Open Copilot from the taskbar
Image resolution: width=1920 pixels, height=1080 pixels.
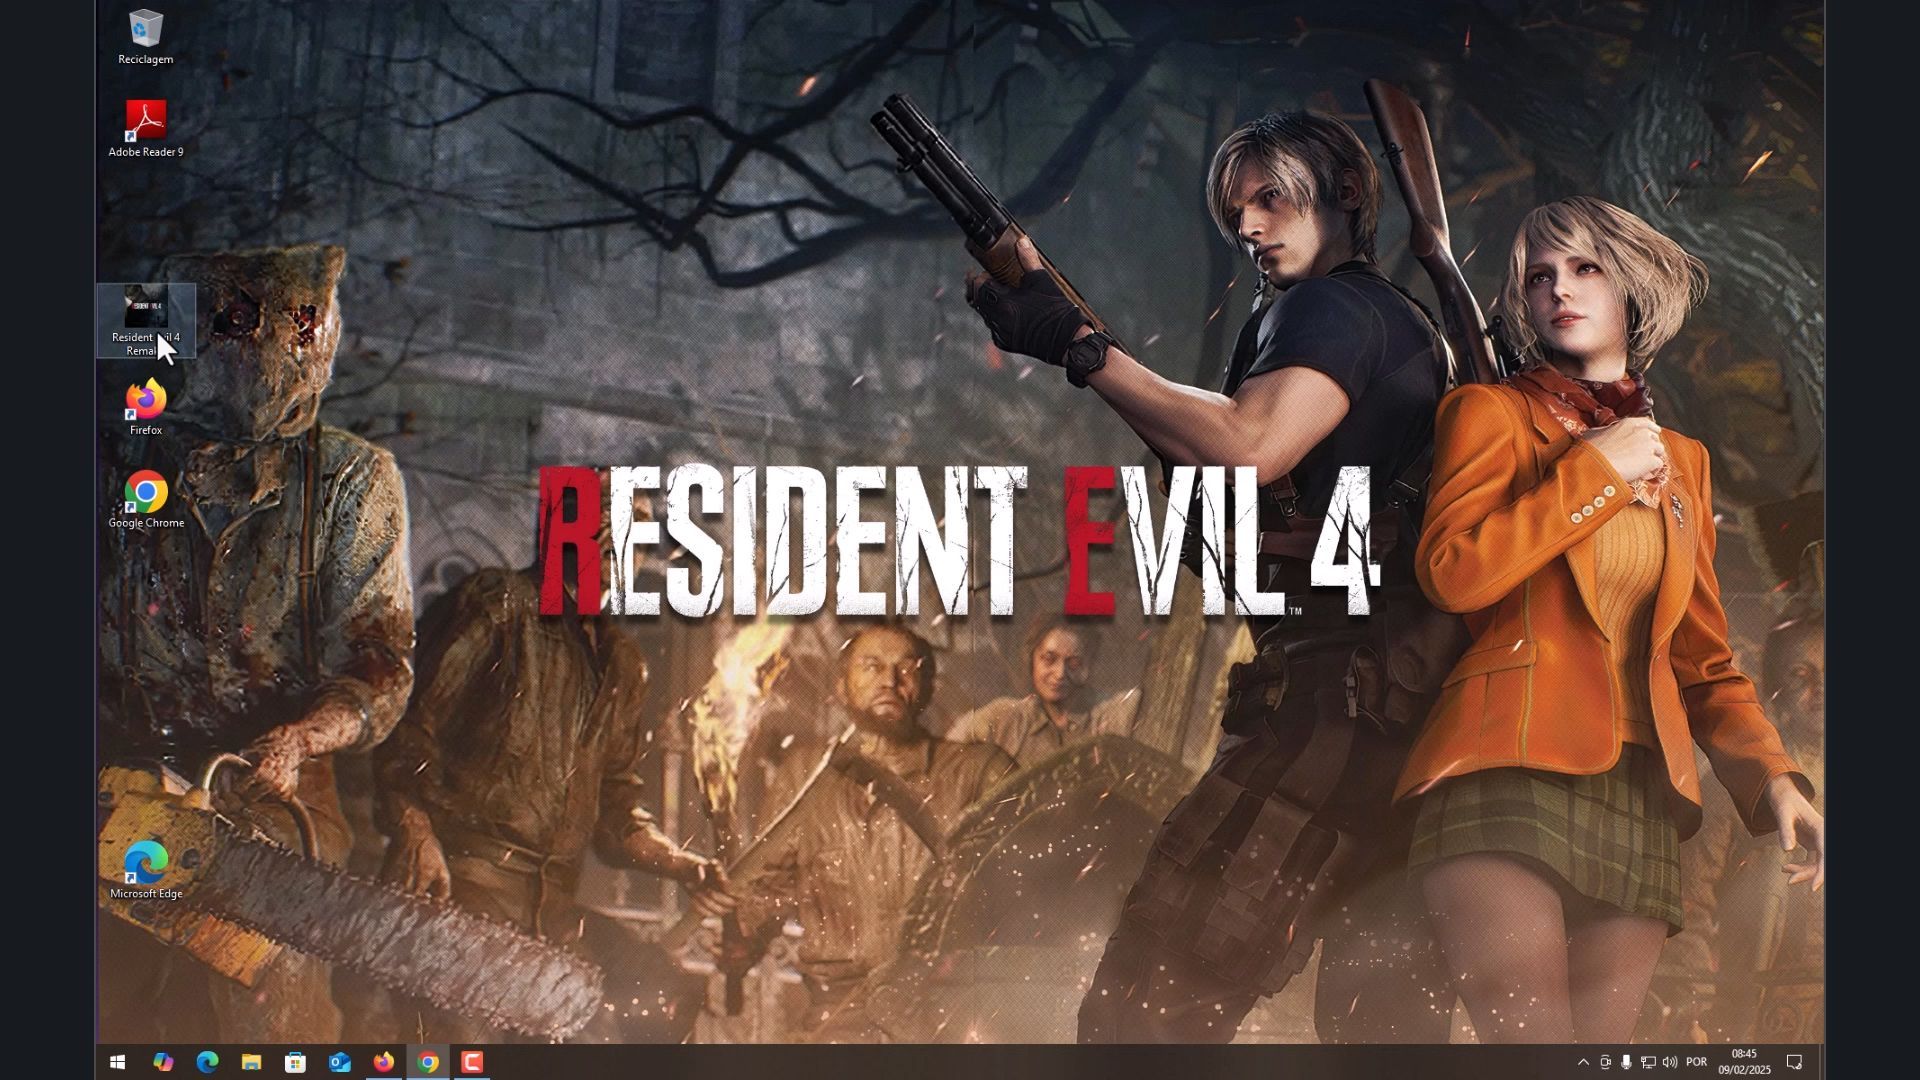[x=162, y=1062]
